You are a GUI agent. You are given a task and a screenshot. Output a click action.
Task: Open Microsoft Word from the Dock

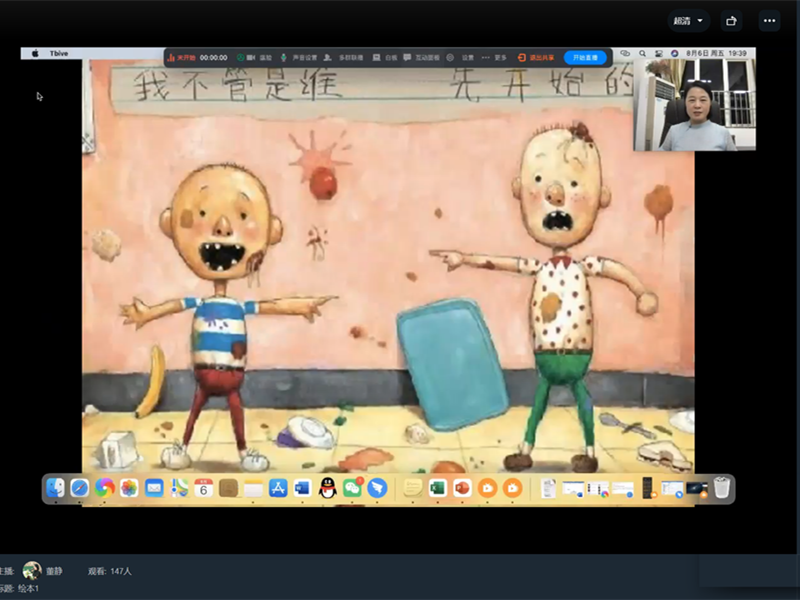point(303,488)
